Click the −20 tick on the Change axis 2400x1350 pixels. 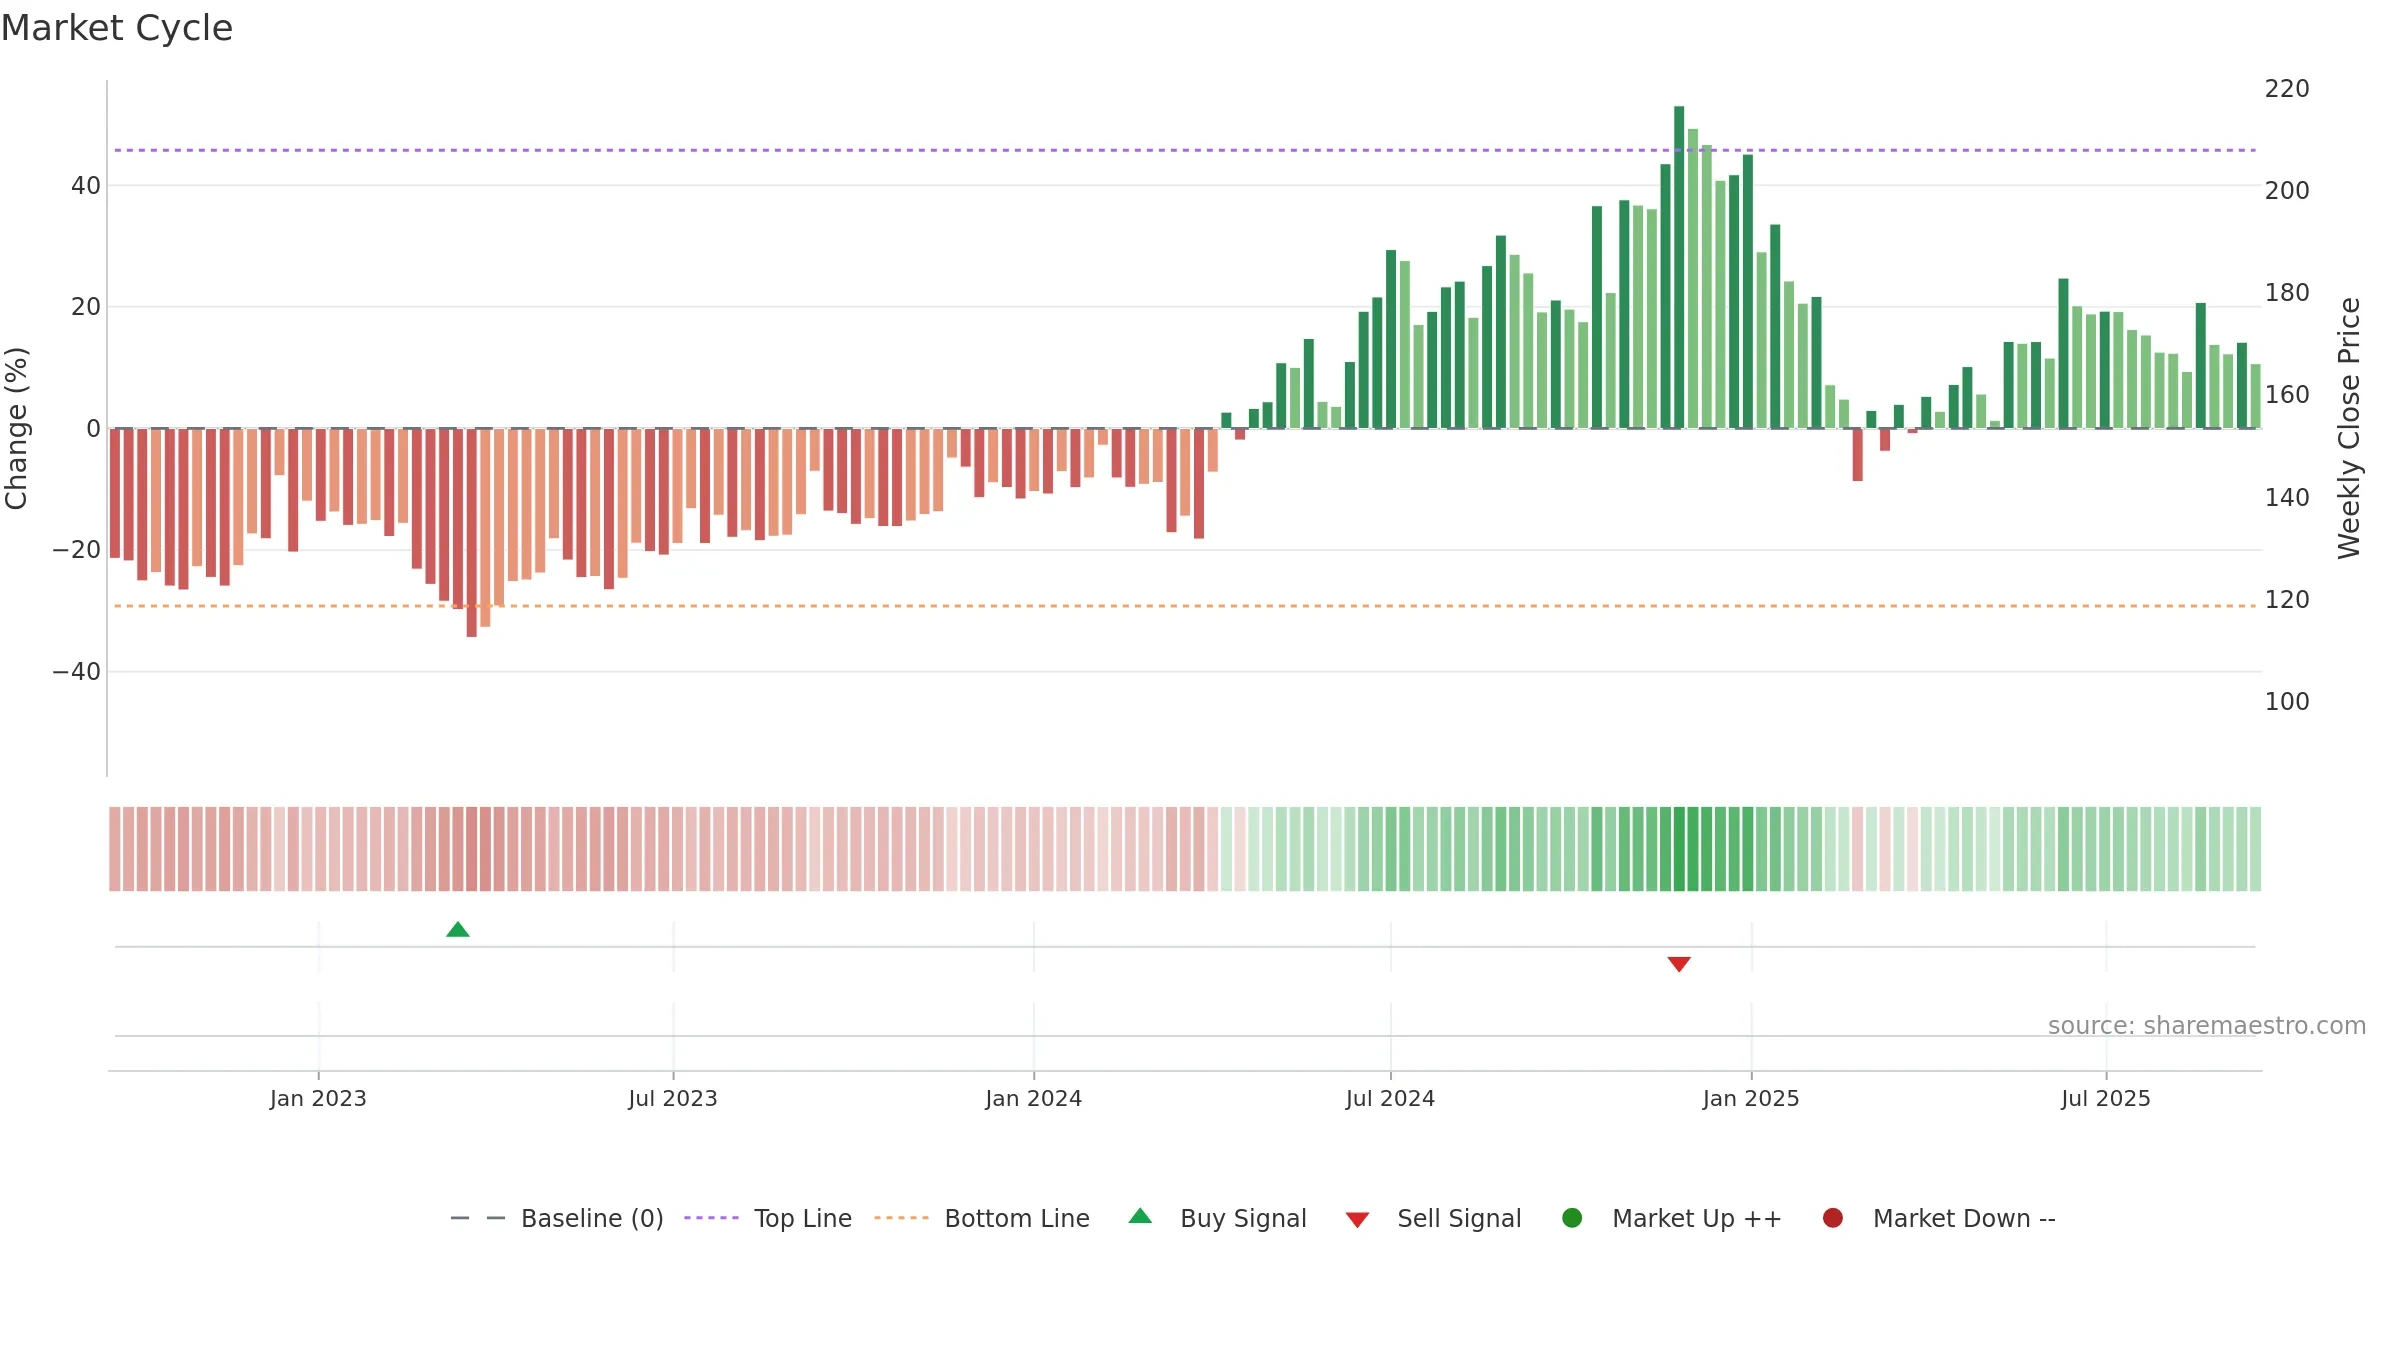tap(76, 550)
